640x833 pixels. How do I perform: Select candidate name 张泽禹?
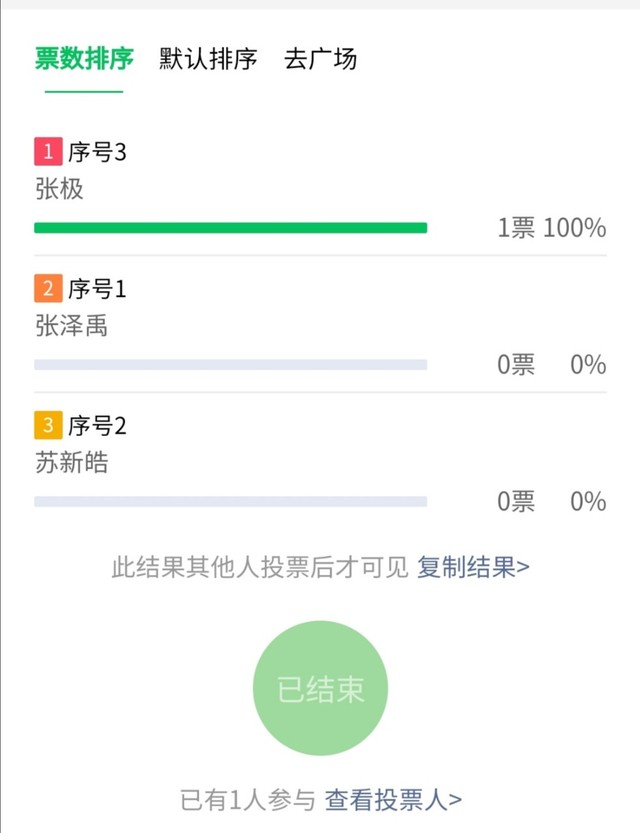click(x=71, y=325)
